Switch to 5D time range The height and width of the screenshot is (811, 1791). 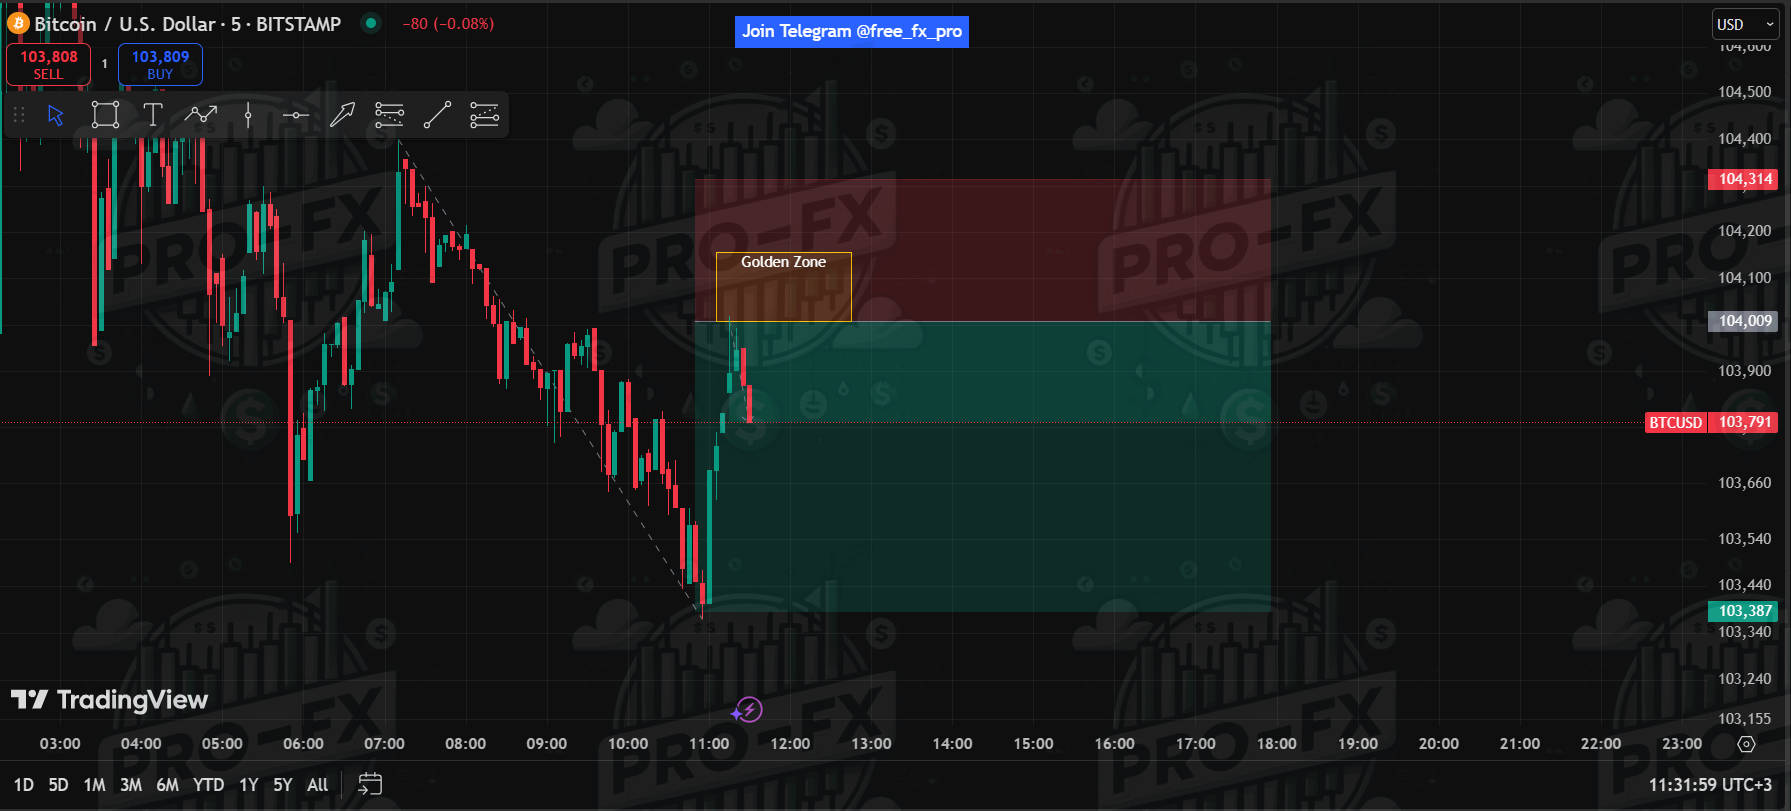59,785
